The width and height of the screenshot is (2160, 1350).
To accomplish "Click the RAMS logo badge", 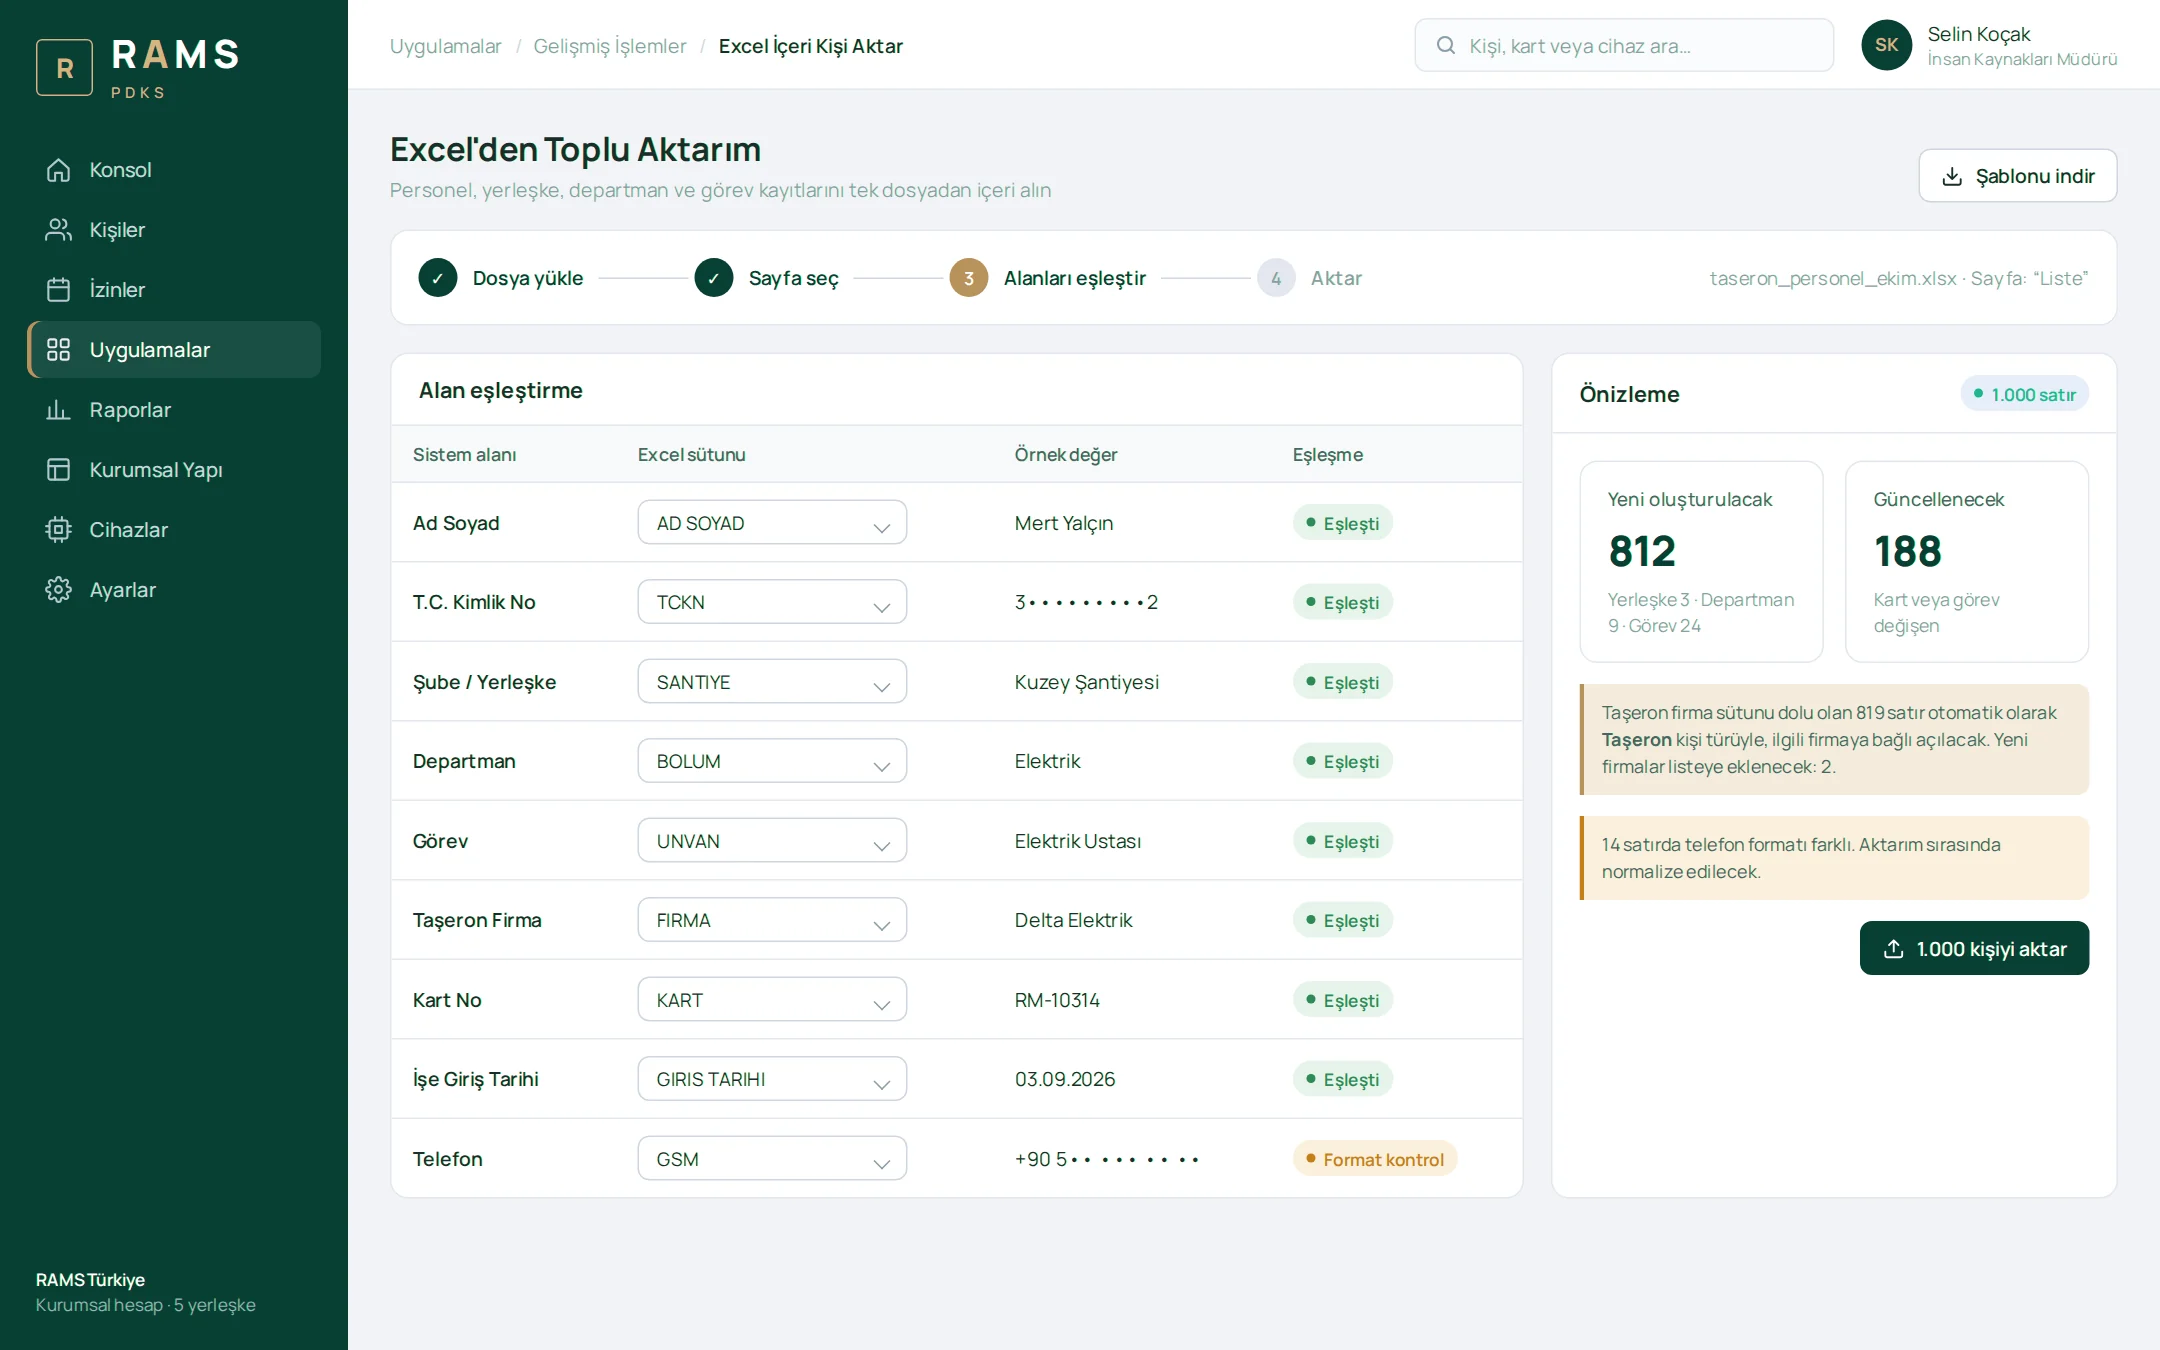I will coord(64,67).
